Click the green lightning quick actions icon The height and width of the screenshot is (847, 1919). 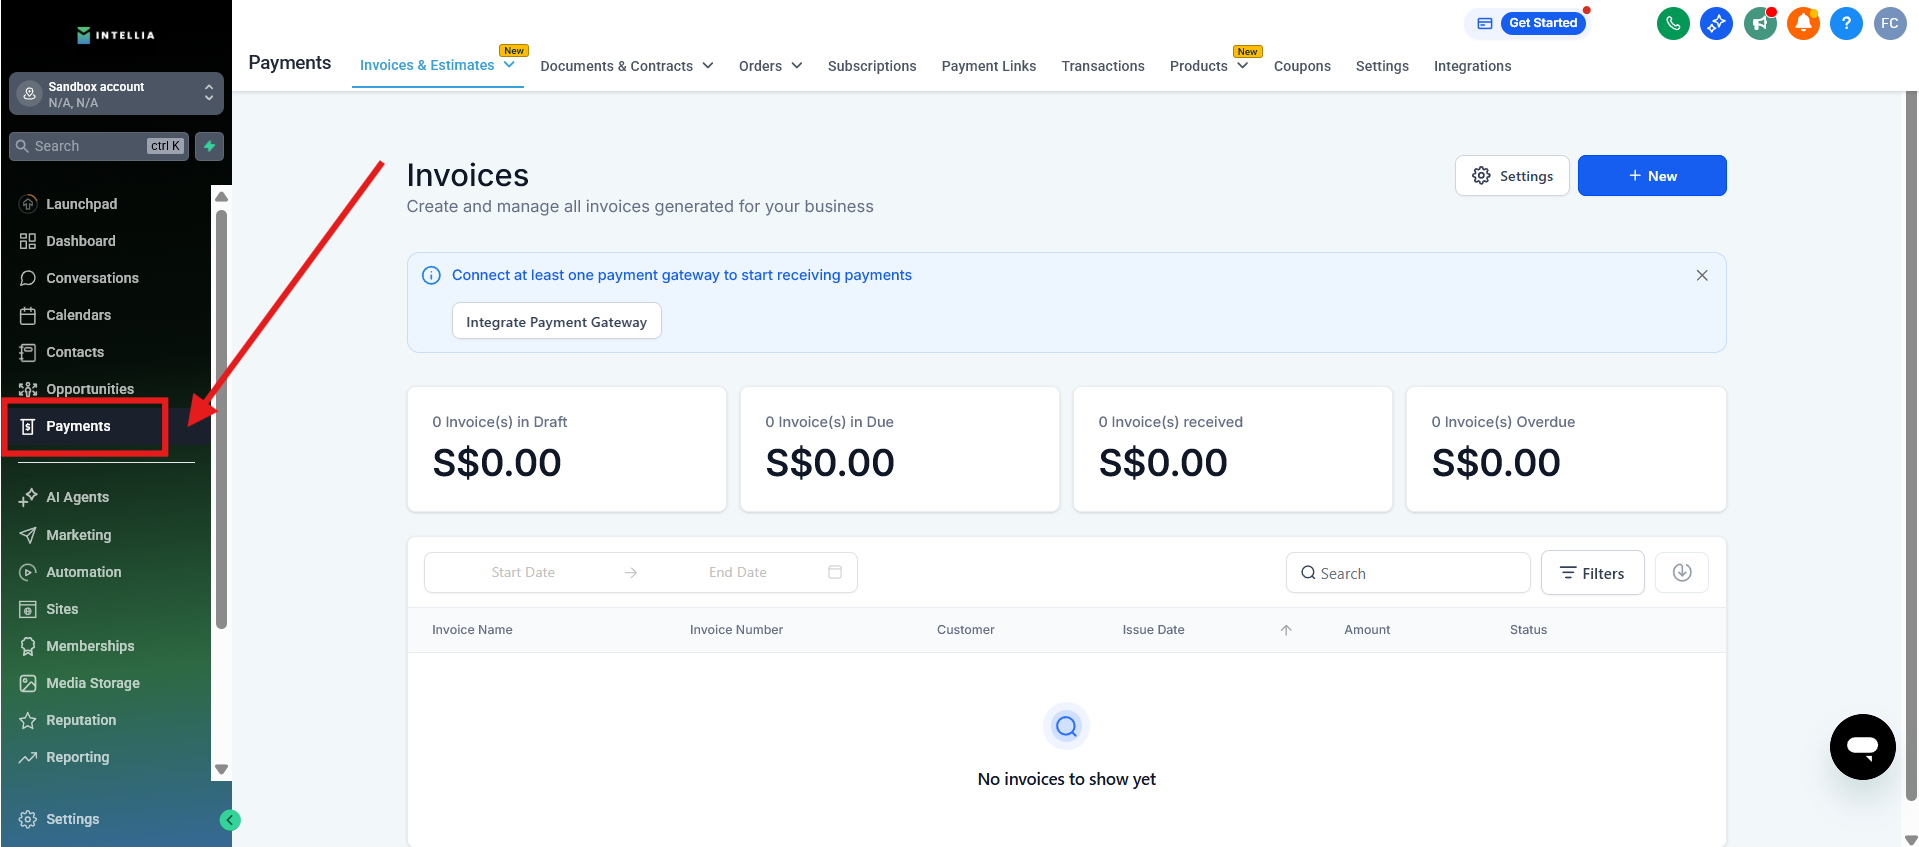point(209,146)
